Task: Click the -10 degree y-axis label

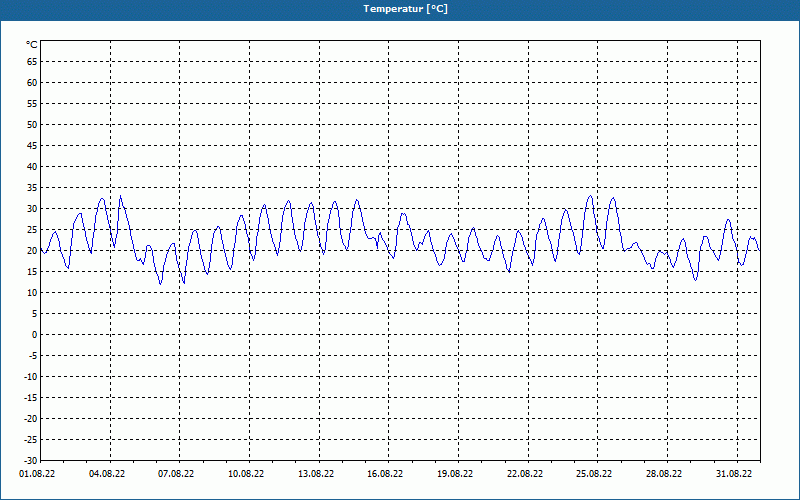Action: pyautogui.click(x=30, y=377)
